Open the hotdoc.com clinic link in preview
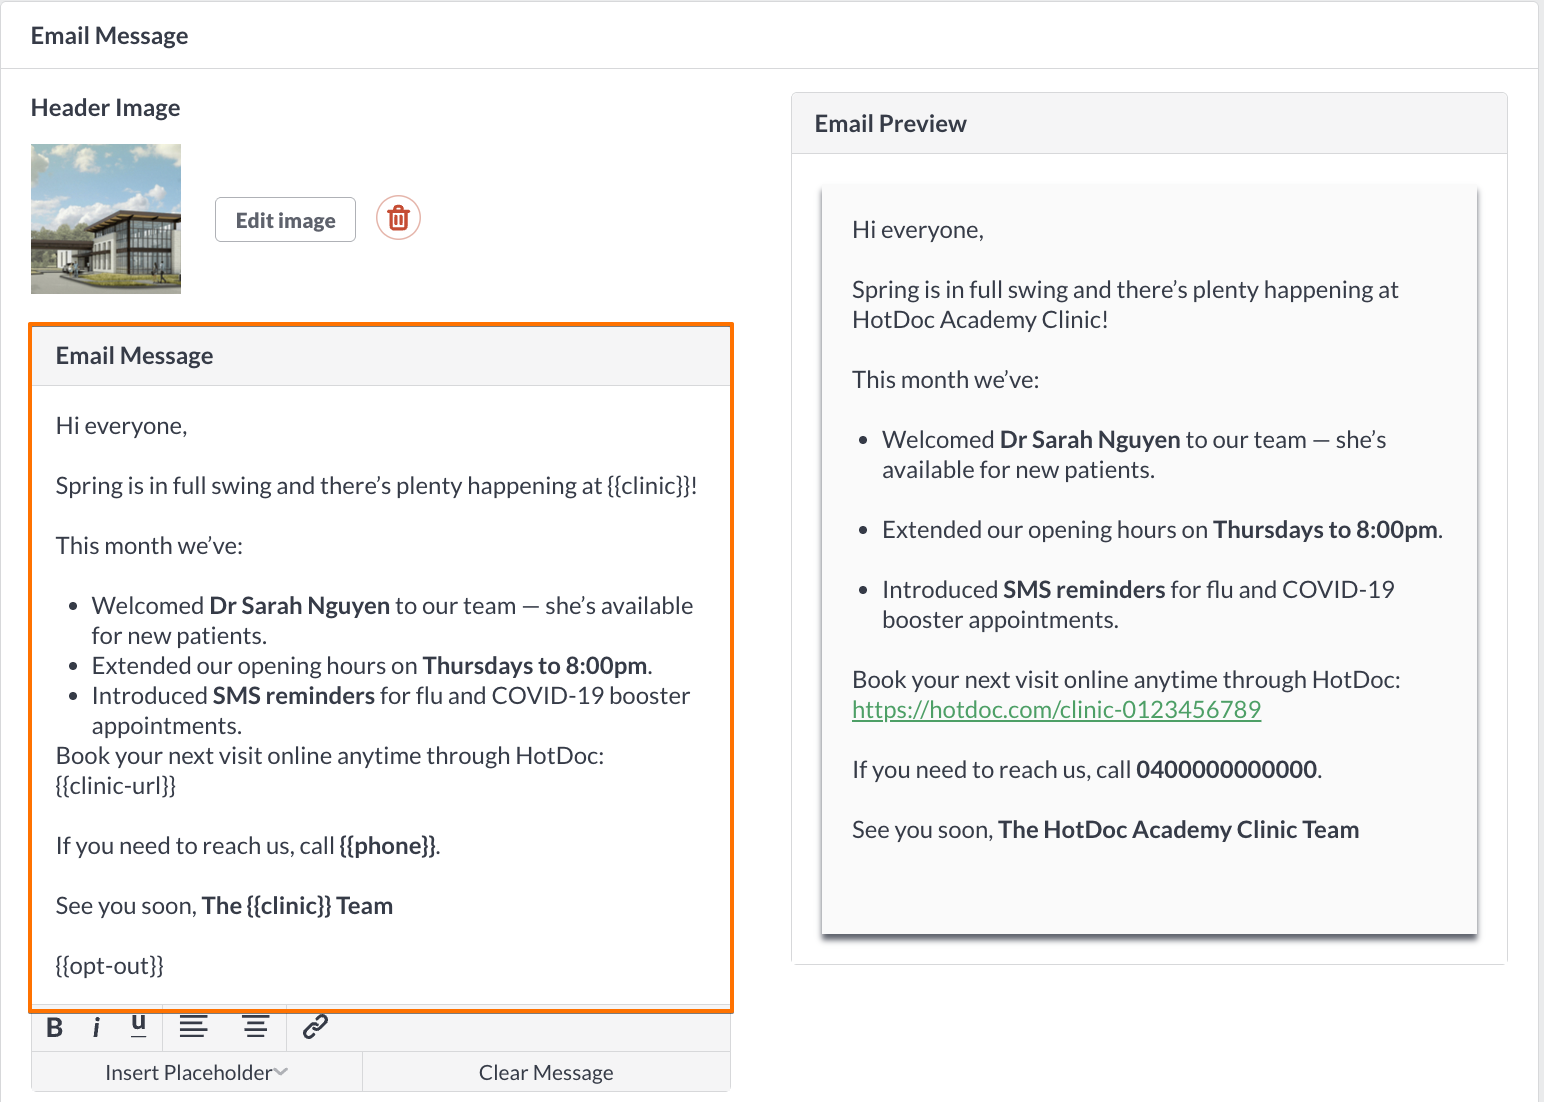 (x=1056, y=710)
